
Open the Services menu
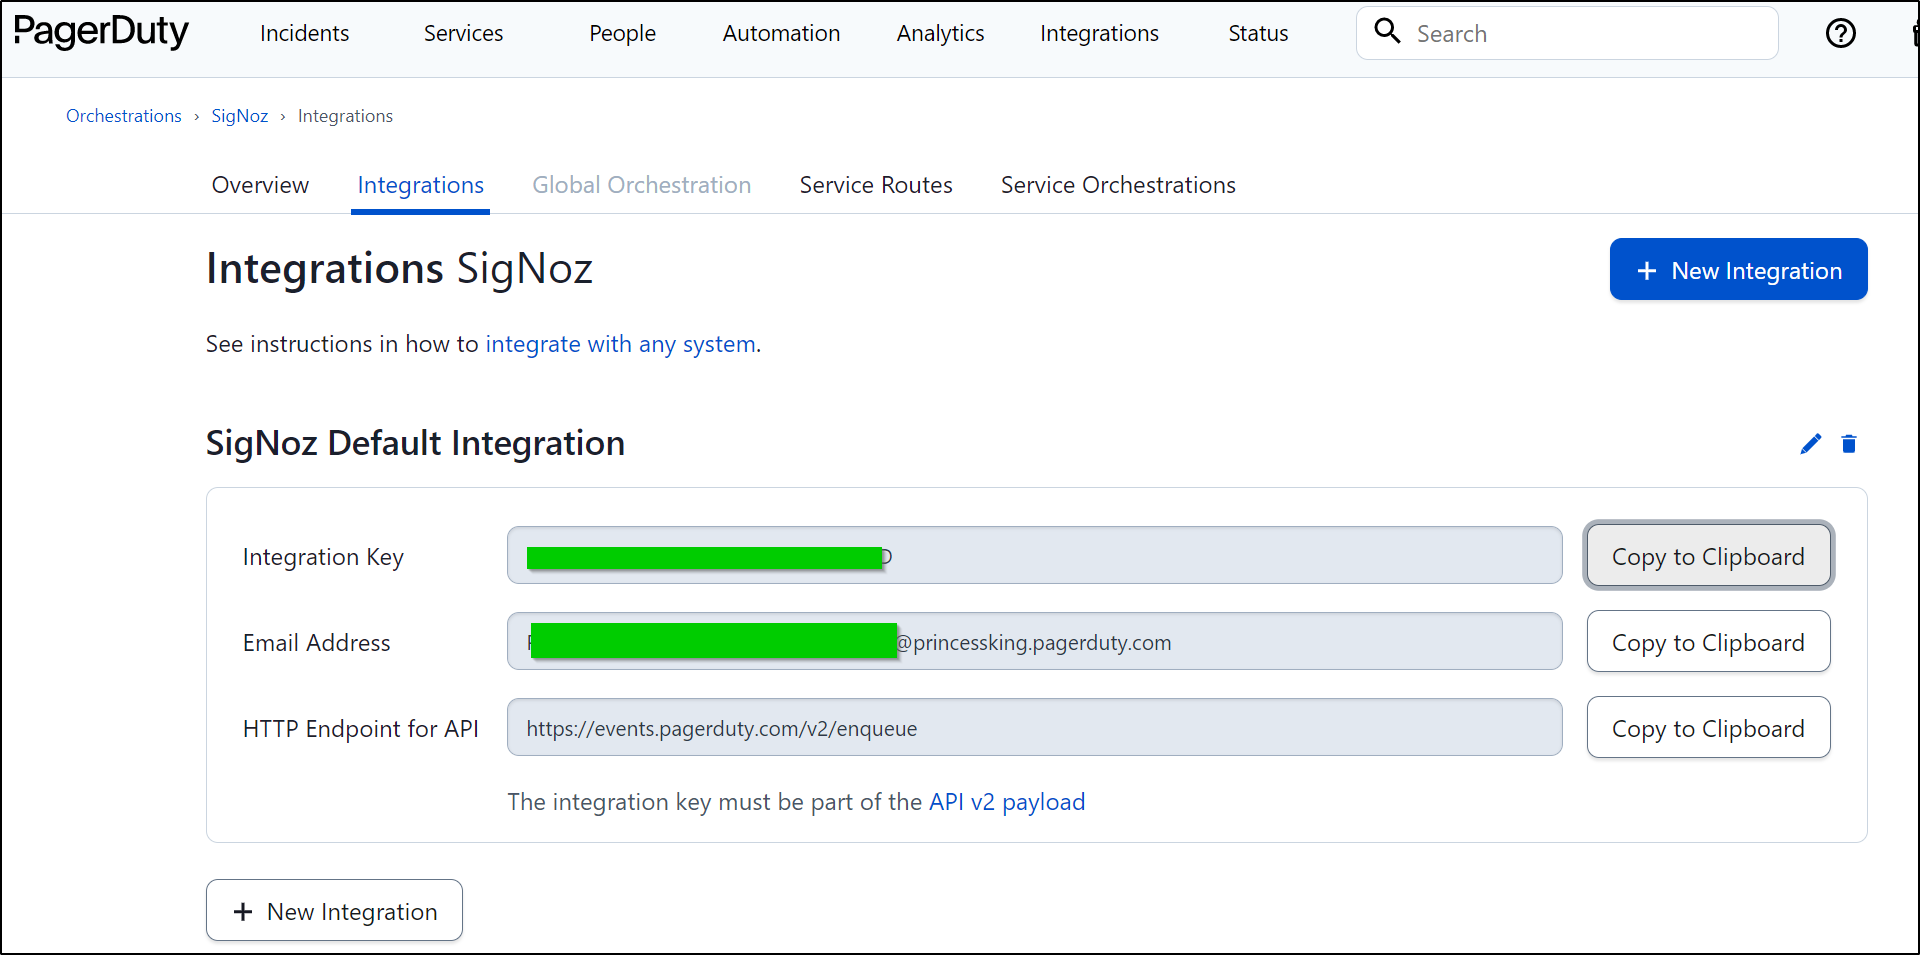[463, 34]
